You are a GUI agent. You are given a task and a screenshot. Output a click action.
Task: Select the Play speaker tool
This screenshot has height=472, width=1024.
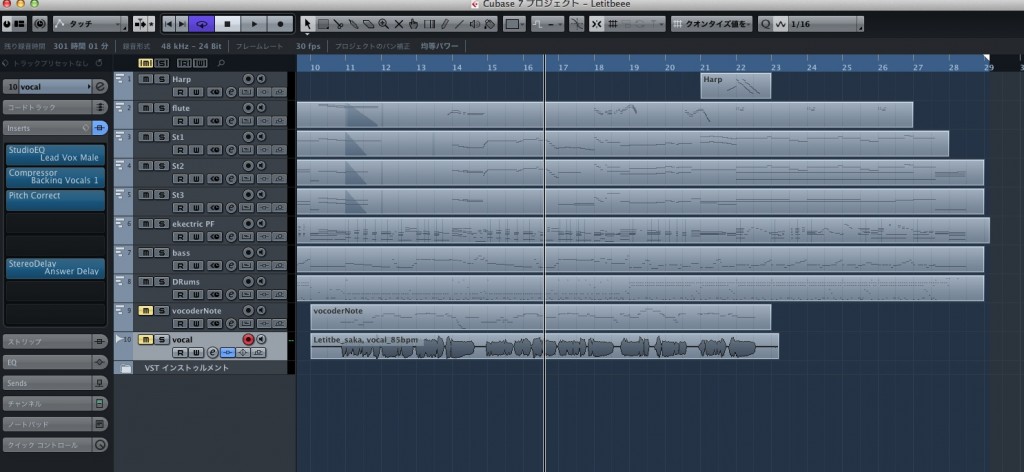click(x=475, y=24)
